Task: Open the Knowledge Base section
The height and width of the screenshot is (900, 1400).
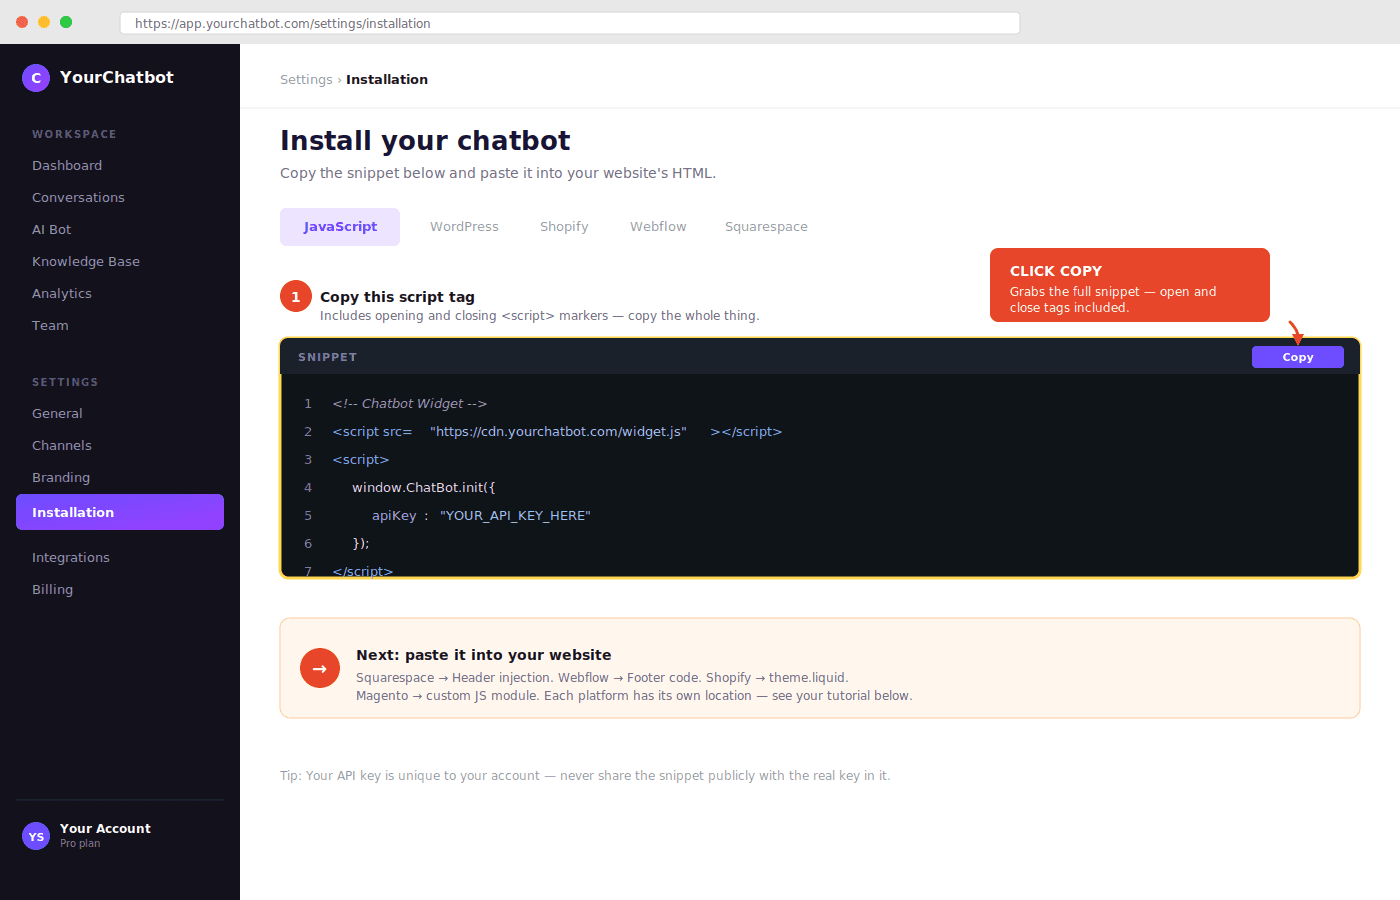Action: [86, 261]
